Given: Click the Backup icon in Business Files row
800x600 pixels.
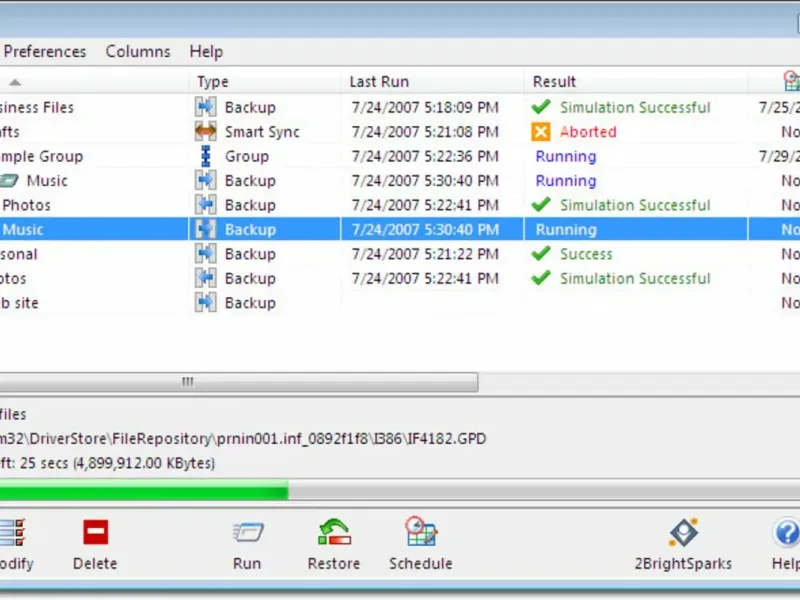Looking at the screenshot, I should (205, 107).
